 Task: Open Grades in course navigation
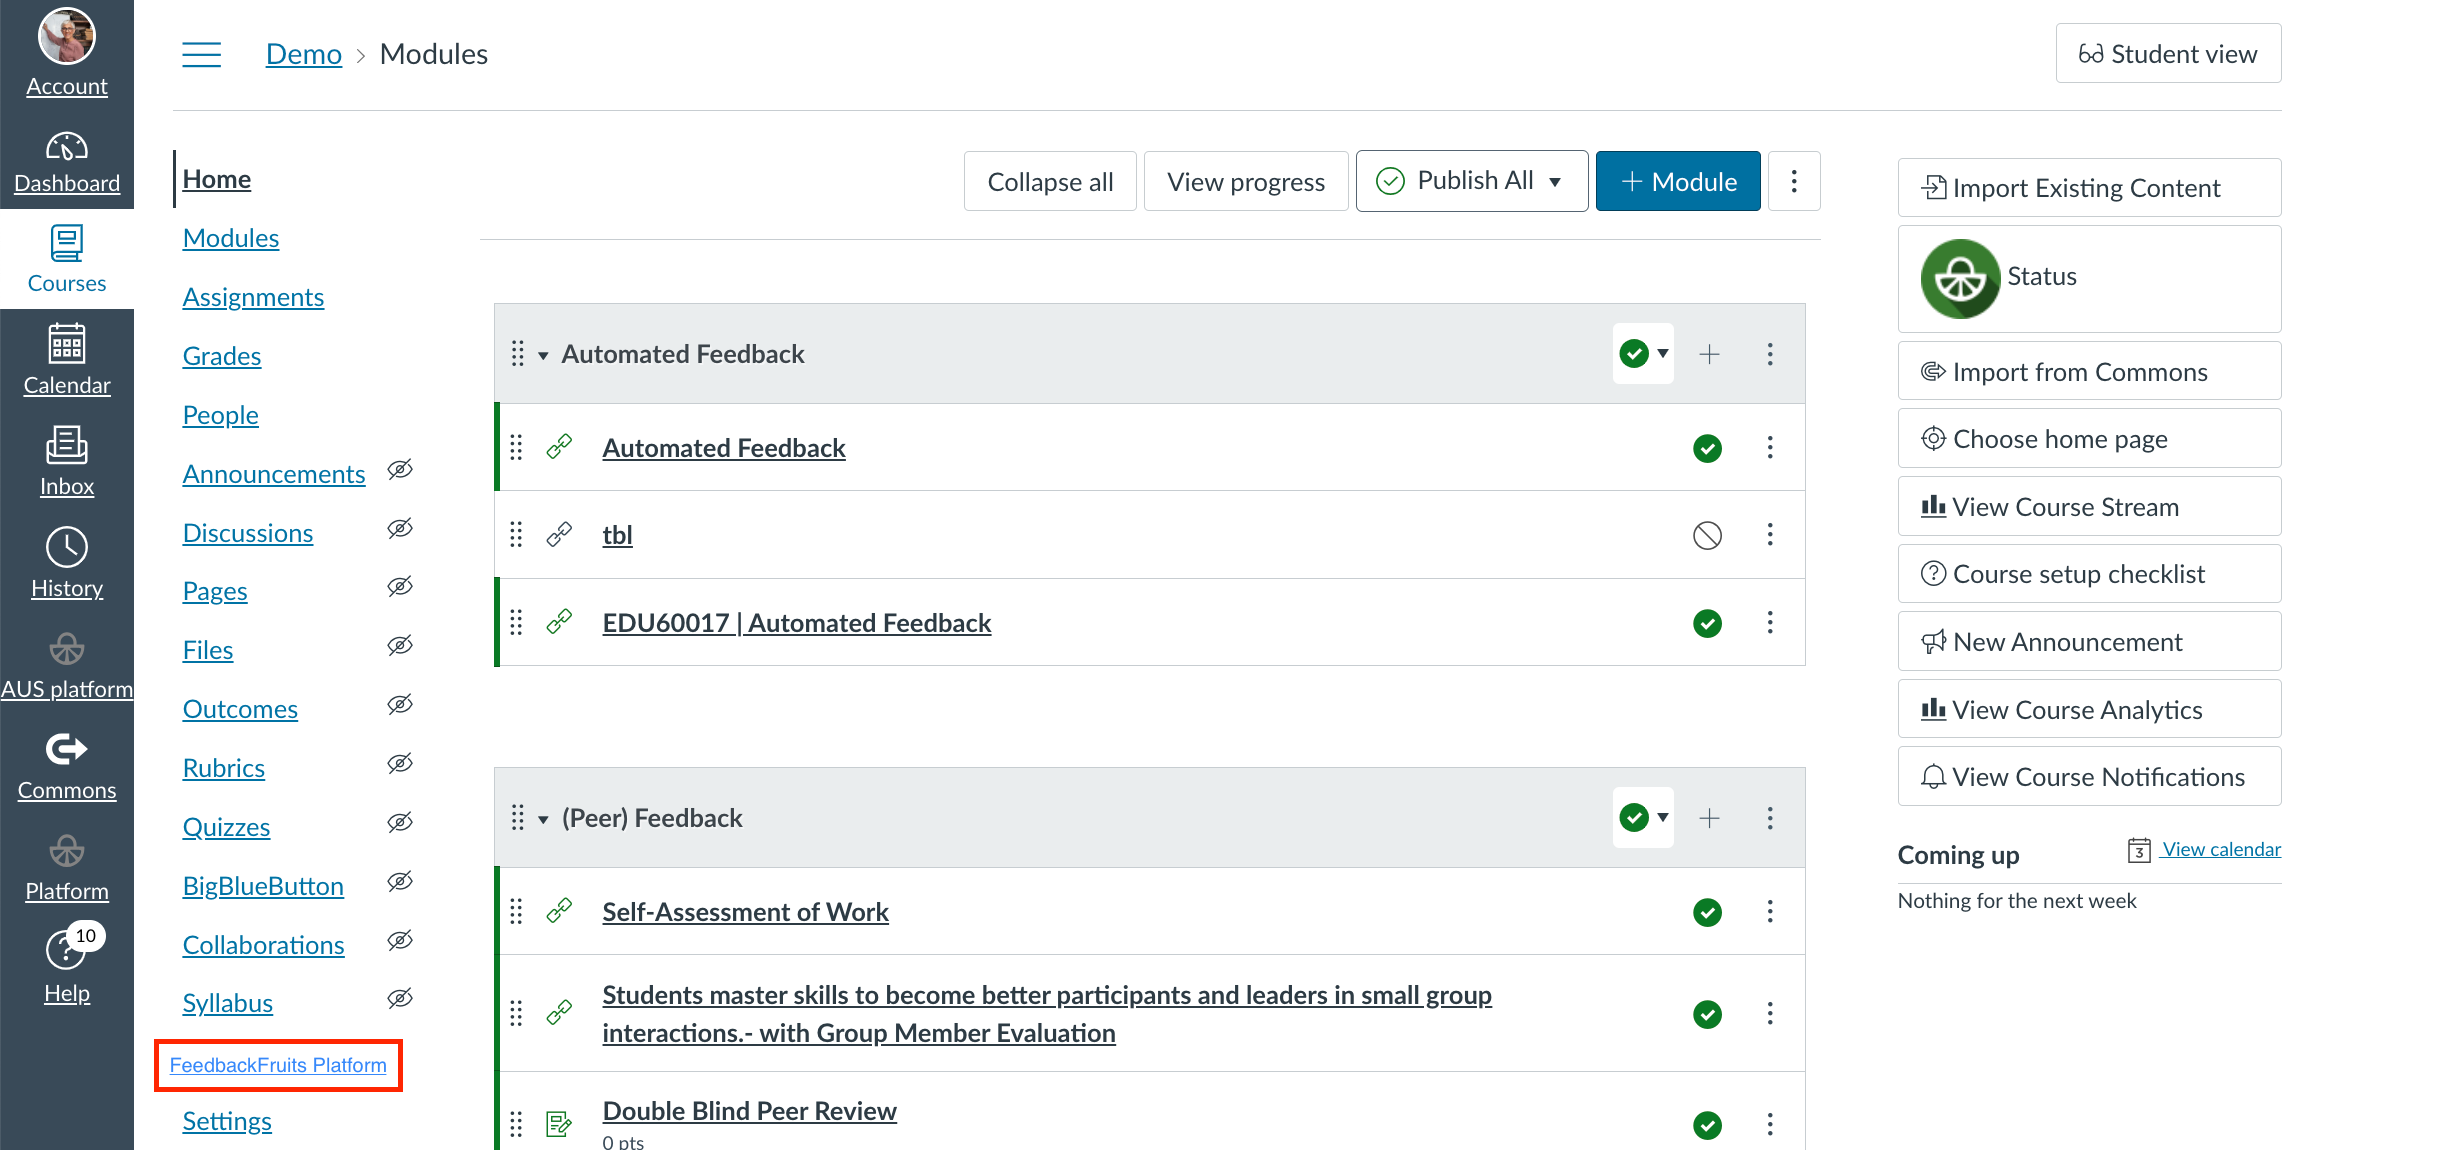pos(221,356)
